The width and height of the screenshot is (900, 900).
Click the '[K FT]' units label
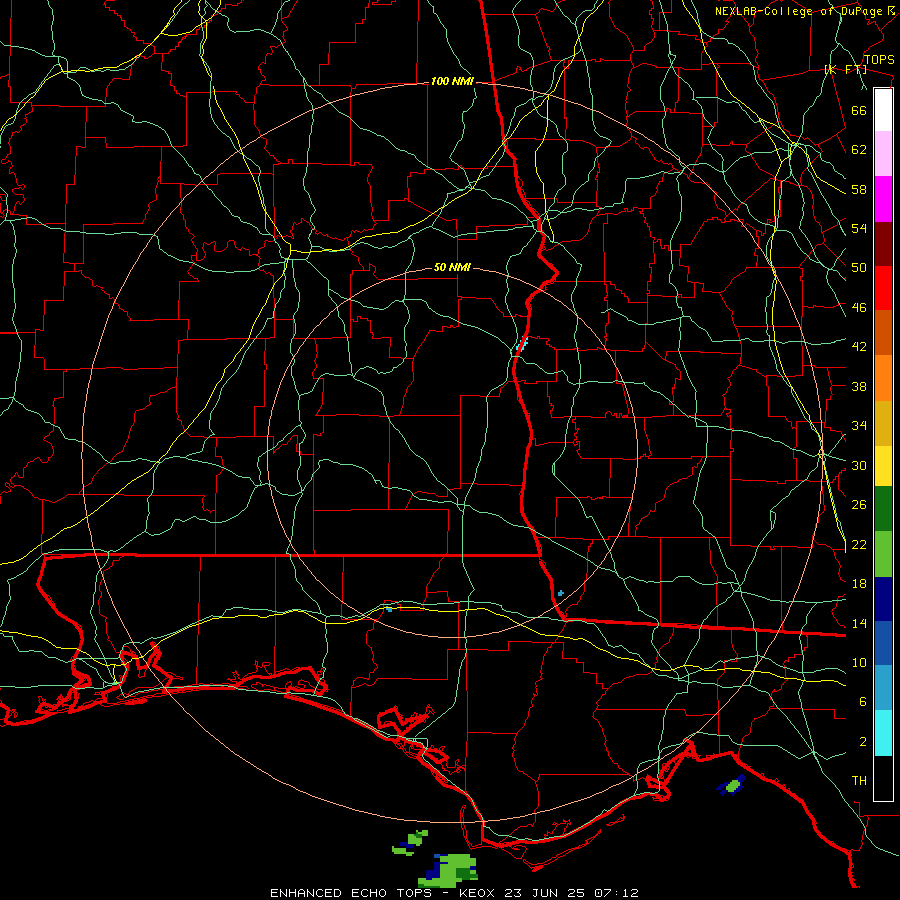click(845, 70)
